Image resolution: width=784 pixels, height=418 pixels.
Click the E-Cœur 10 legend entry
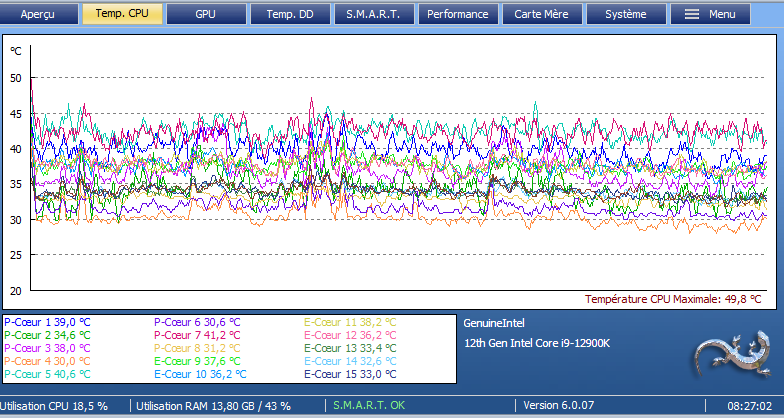coord(199,373)
